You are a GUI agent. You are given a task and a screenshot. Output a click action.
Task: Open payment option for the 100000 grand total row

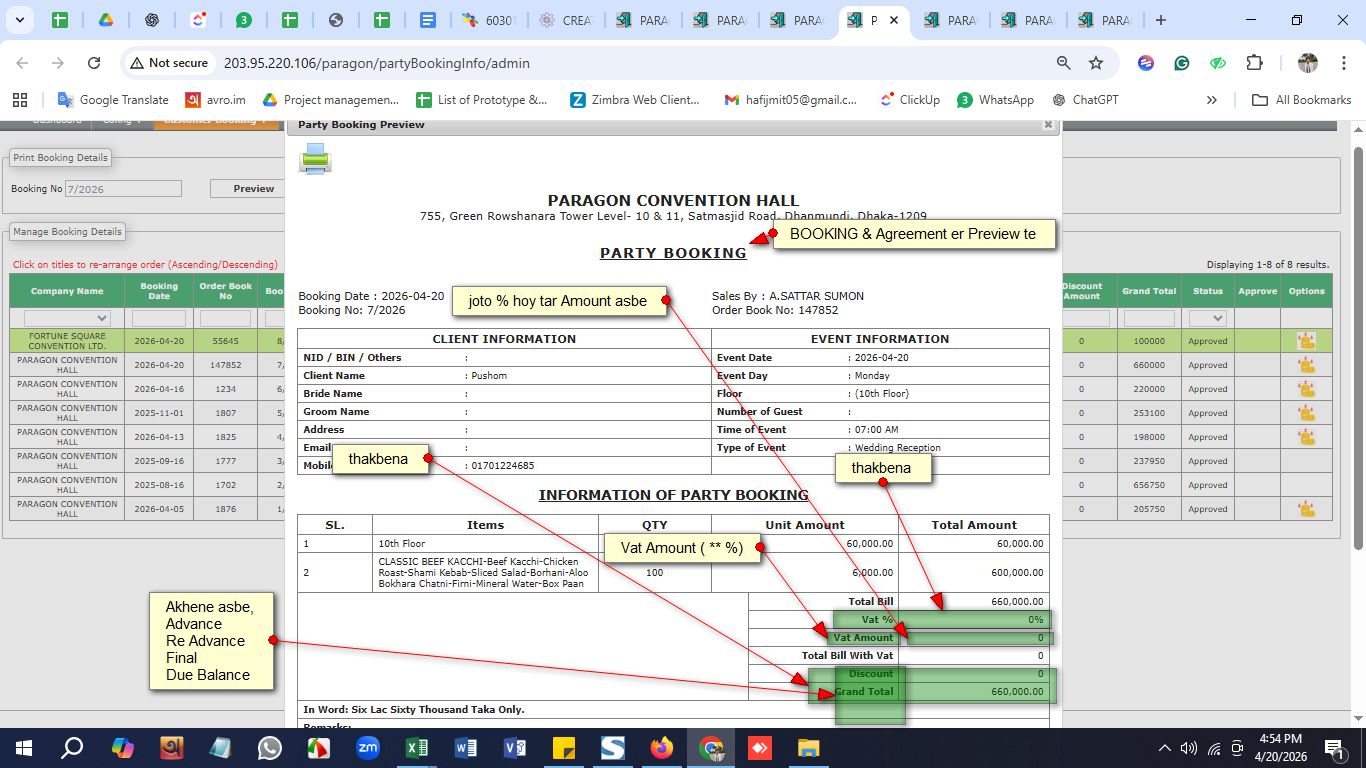coord(1306,341)
